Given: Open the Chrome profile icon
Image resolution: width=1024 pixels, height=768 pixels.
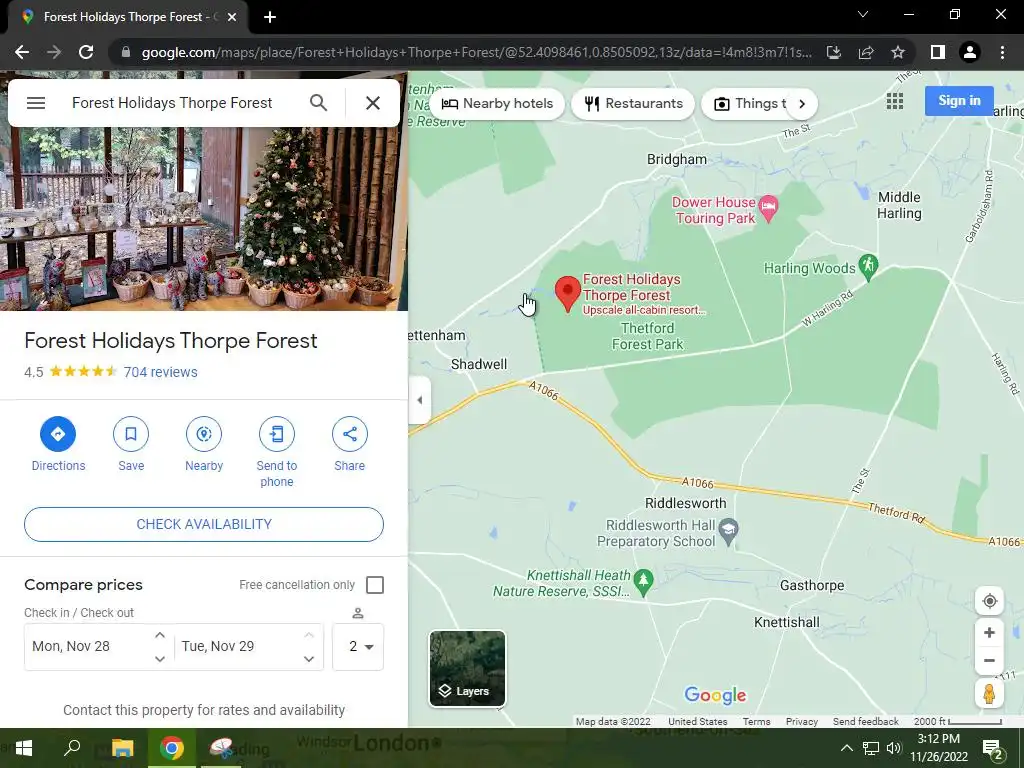Looking at the screenshot, I should coord(970,52).
